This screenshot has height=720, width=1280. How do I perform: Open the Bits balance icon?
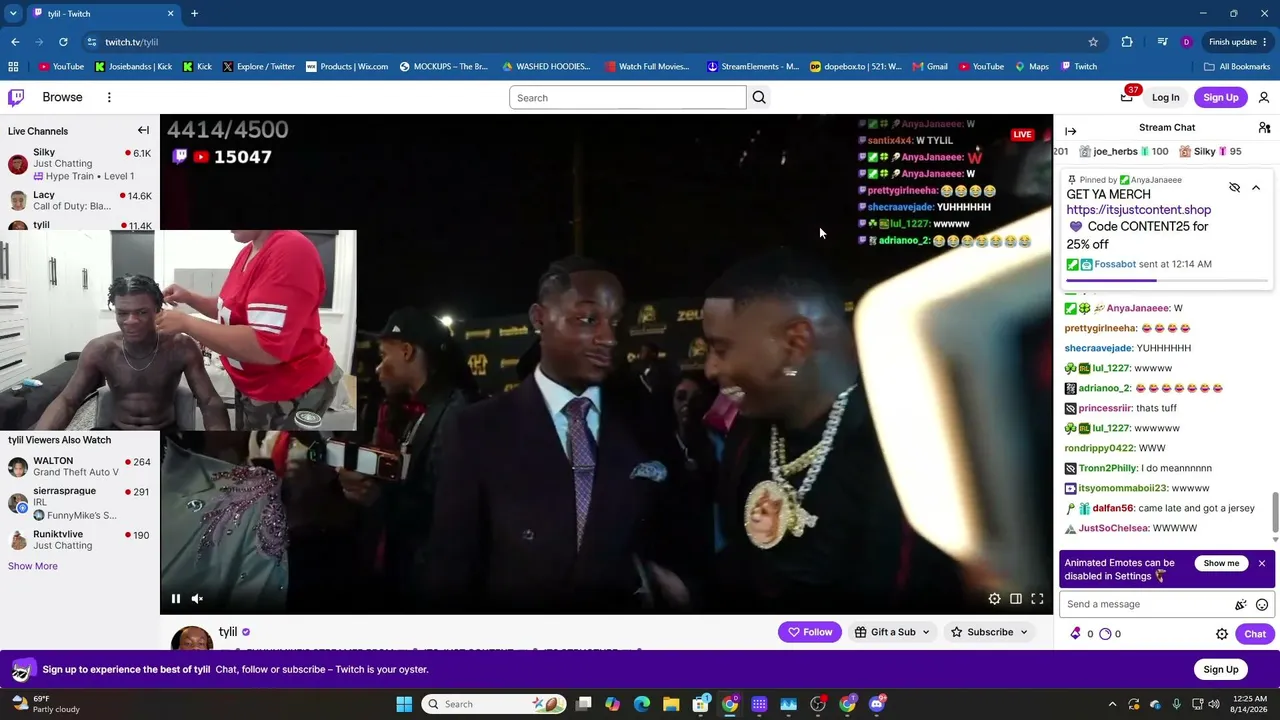[1076, 633]
